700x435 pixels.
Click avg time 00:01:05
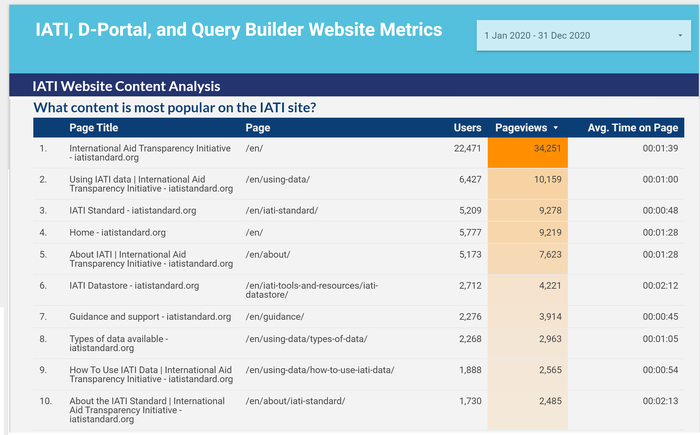pyautogui.click(x=660, y=339)
